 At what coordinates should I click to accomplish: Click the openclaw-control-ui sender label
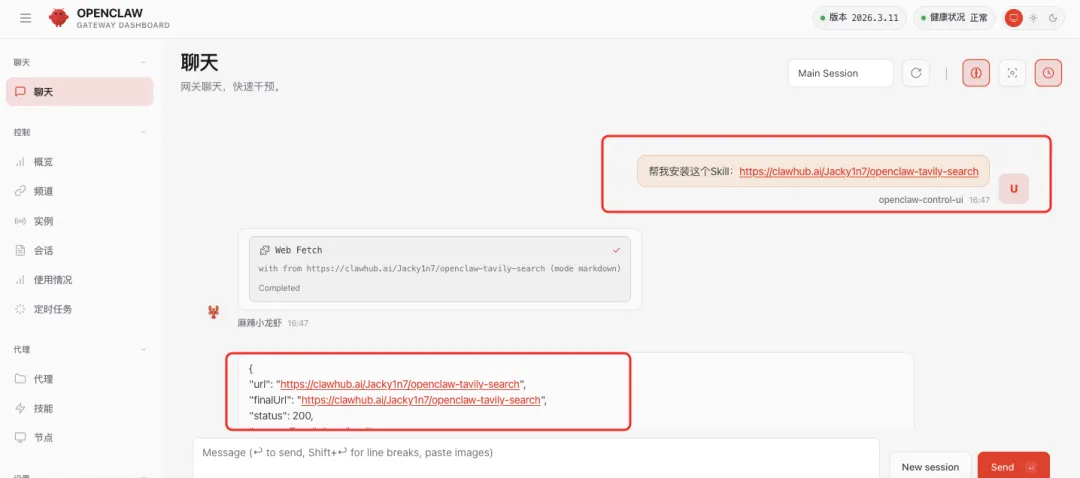tap(921, 199)
